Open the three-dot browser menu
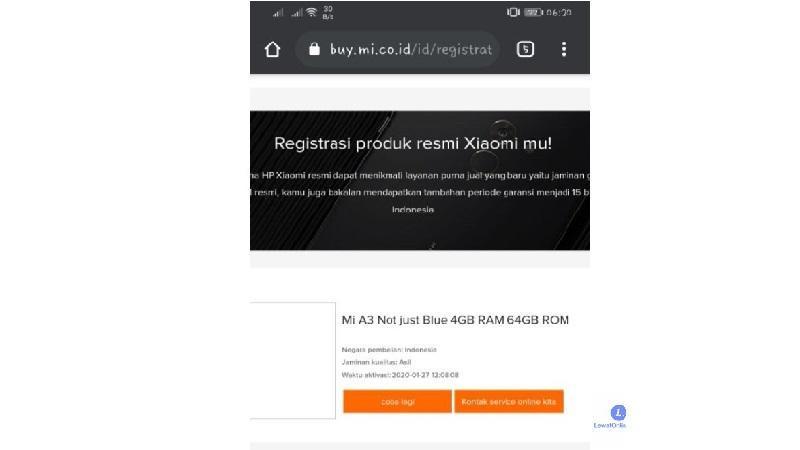The height and width of the screenshot is (450, 800). [x=564, y=49]
